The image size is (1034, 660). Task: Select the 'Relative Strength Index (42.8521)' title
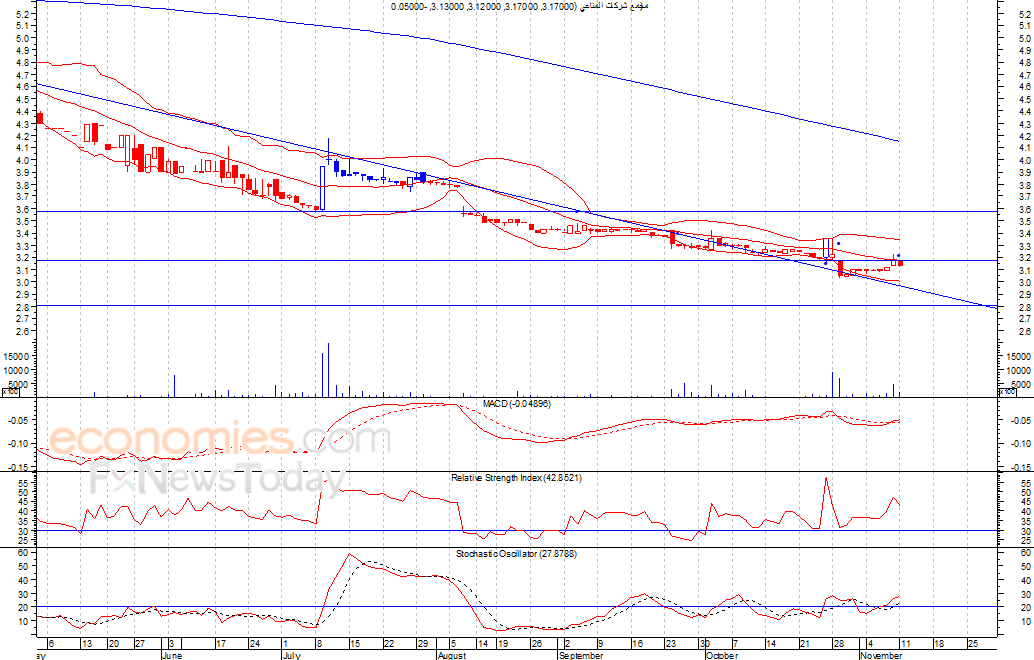pyautogui.click(x=516, y=477)
